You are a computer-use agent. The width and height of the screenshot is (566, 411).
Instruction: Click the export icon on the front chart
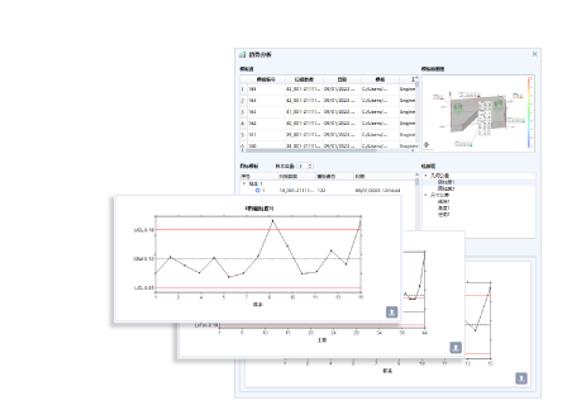tap(392, 312)
